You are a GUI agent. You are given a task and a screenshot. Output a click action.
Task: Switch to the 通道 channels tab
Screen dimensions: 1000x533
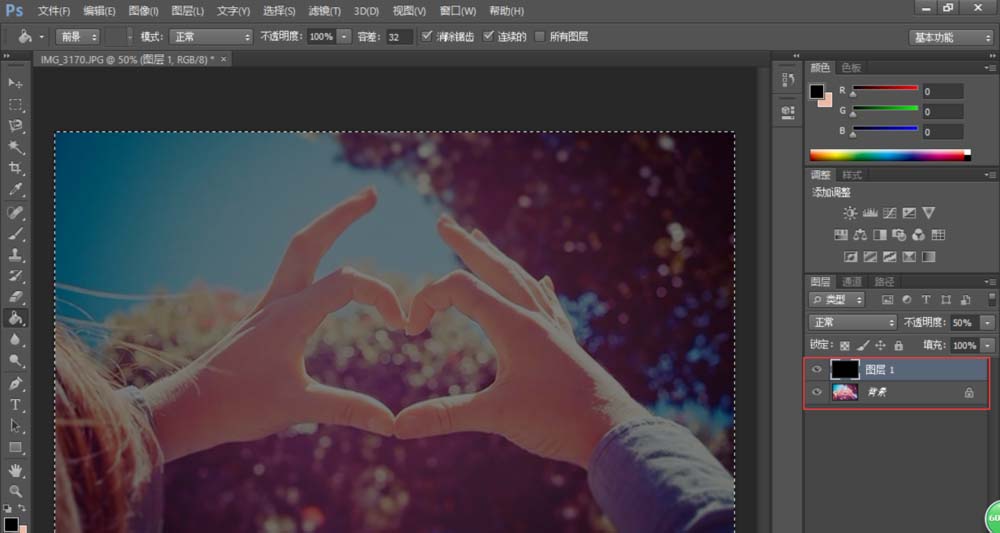852,282
